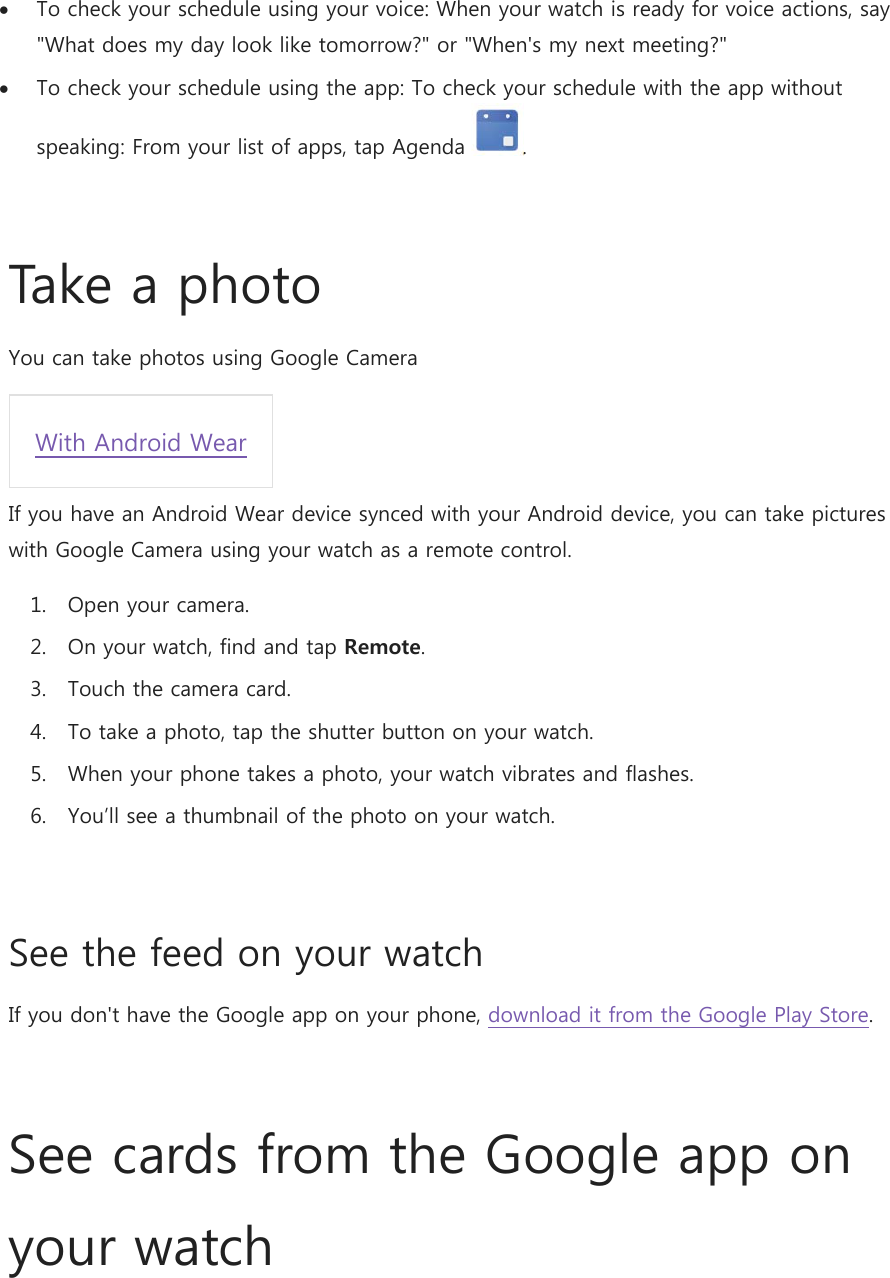Click the sentence about using Google Camera
The height and width of the screenshot is (1278, 890).
(213, 357)
